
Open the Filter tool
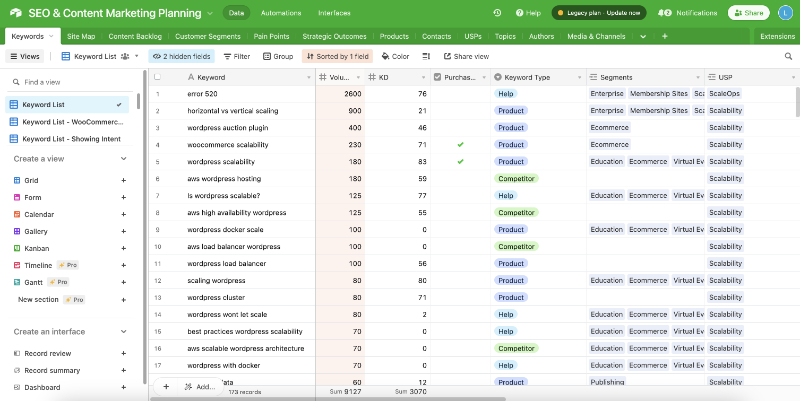pyautogui.click(x=237, y=56)
